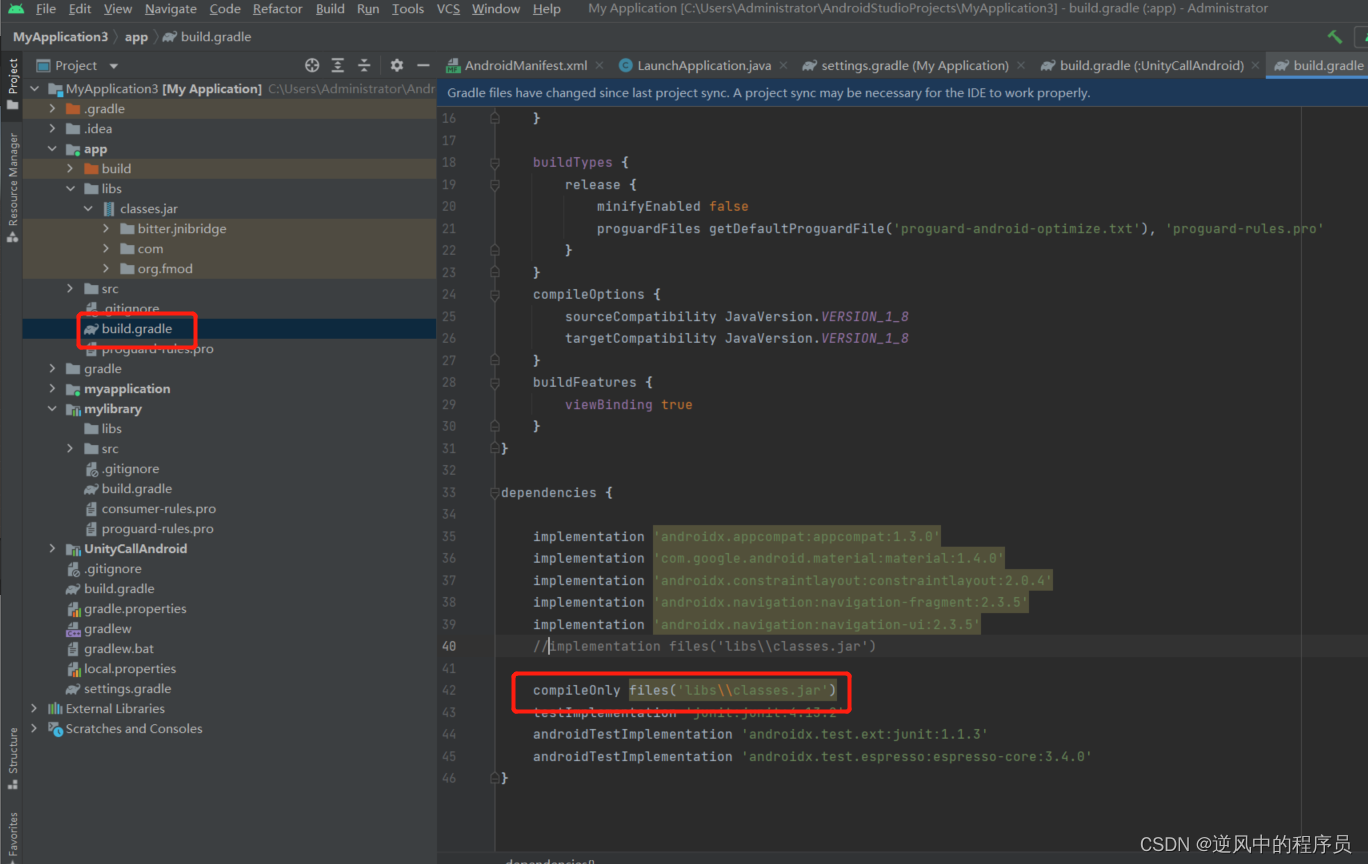
Task: Expand the .idea folder
Action: click(x=53, y=129)
